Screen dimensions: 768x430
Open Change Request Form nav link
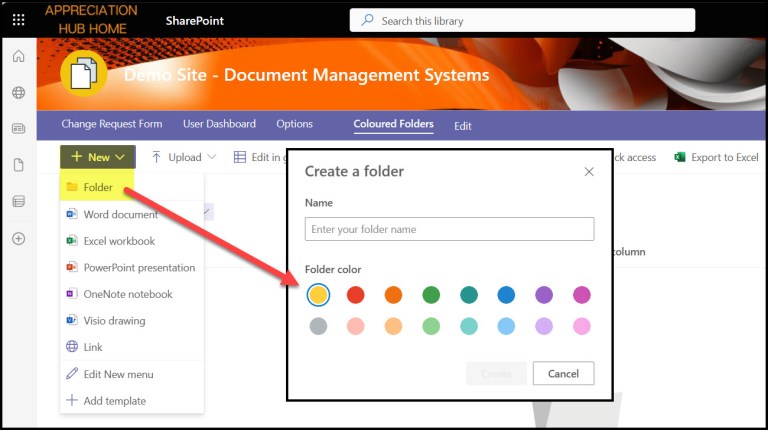click(x=112, y=124)
